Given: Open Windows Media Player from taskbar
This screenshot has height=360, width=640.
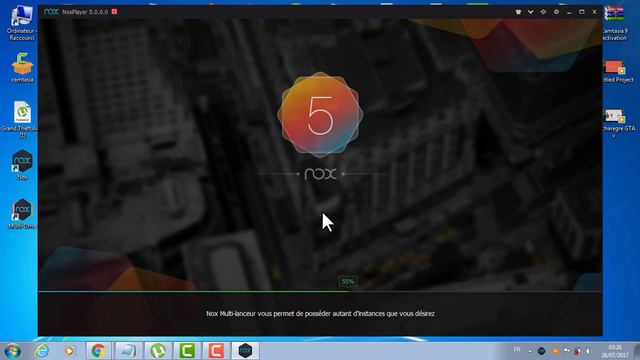Looking at the screenshot, I should 69,351.
